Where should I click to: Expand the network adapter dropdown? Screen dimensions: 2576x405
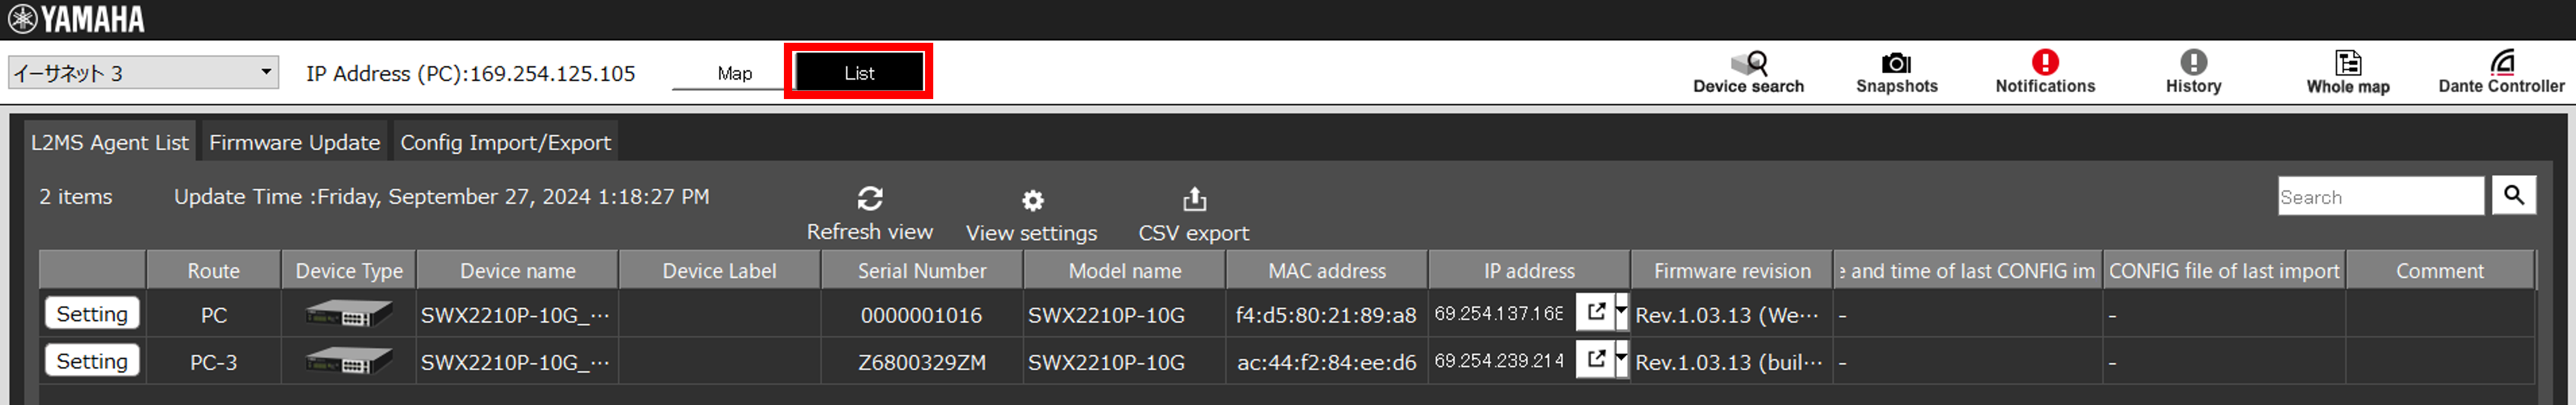point(265,72)
